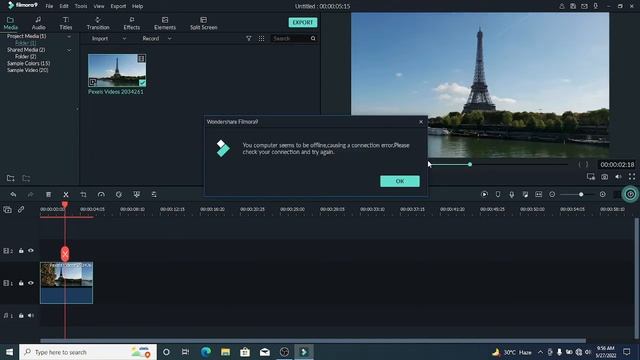Screen dimensions: 640x360
Task: Open the Speed control icon
Action: pos(101,195)
